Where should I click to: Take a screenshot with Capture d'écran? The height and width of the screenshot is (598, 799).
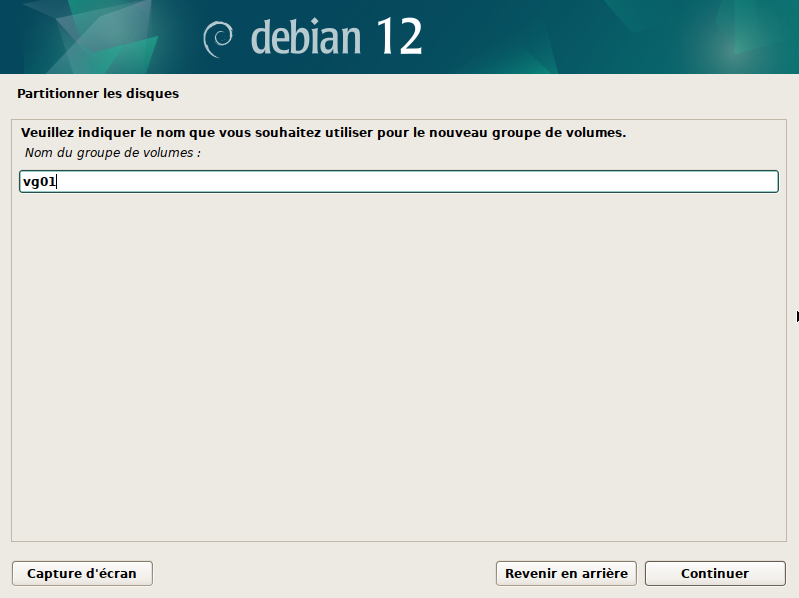(82, 574)
